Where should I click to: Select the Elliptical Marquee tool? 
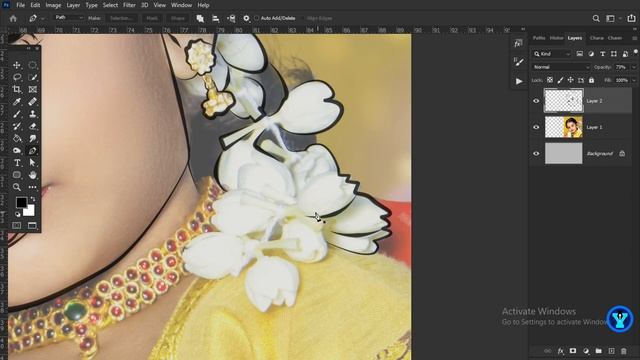coord(33,65)
